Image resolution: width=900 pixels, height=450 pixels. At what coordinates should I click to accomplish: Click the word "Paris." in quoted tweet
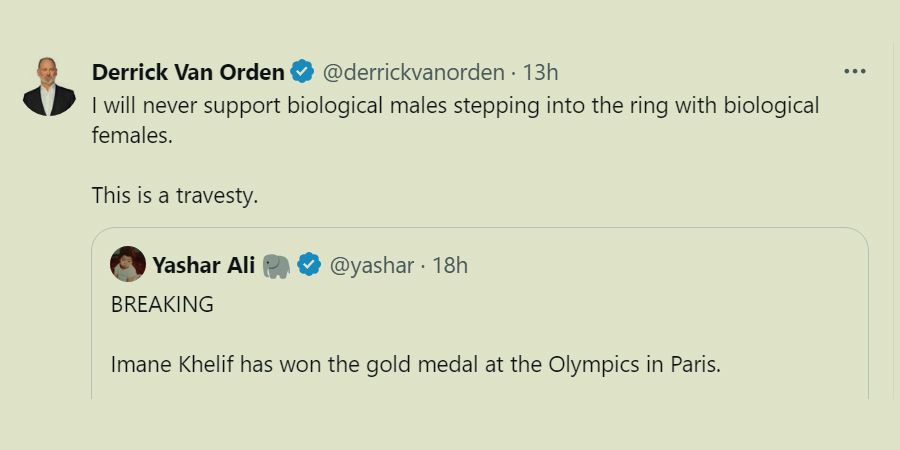point(696,364)
